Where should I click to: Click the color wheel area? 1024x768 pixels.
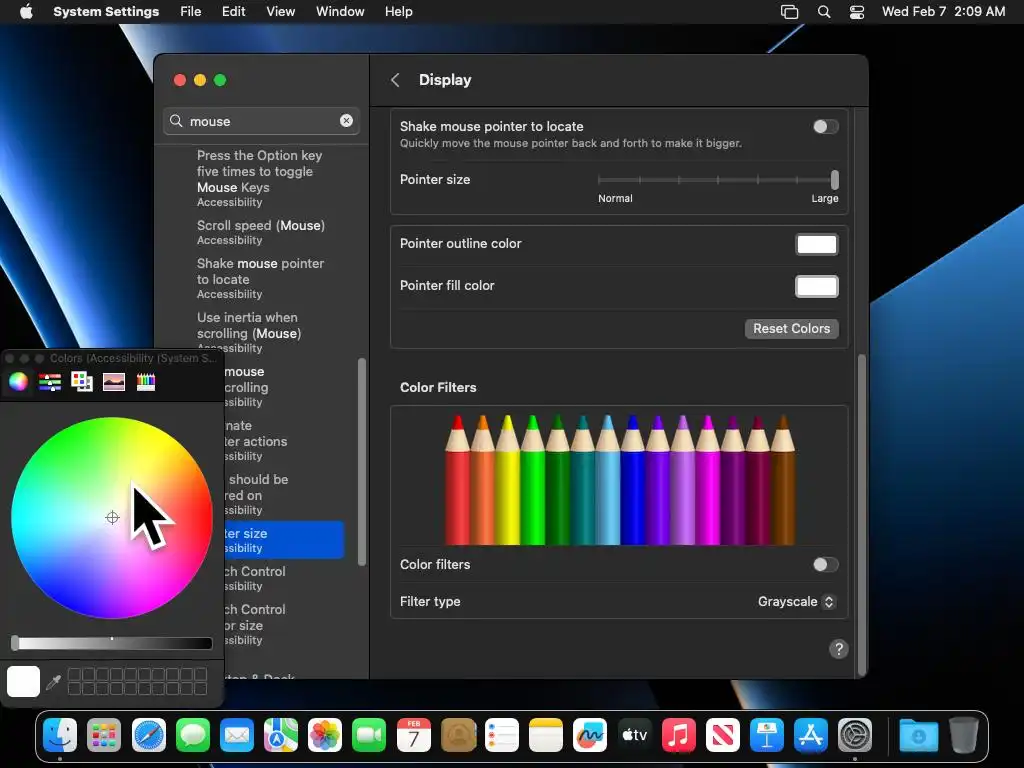112,517
